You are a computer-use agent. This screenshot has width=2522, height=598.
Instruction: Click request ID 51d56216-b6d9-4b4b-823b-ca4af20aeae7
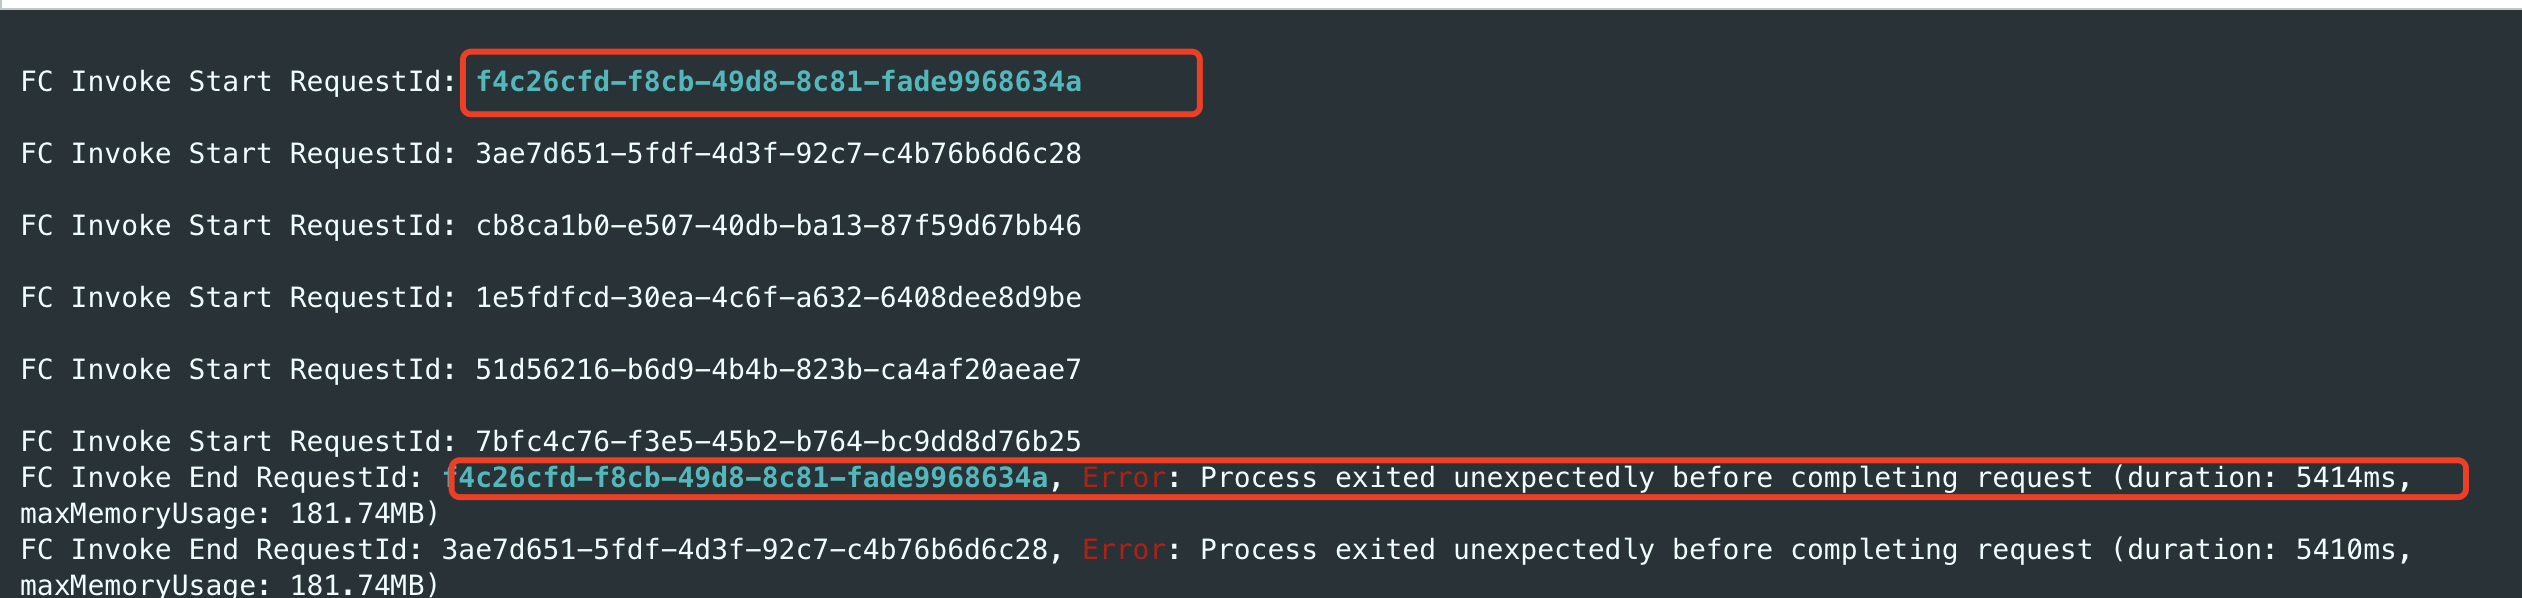click(778, 370)
